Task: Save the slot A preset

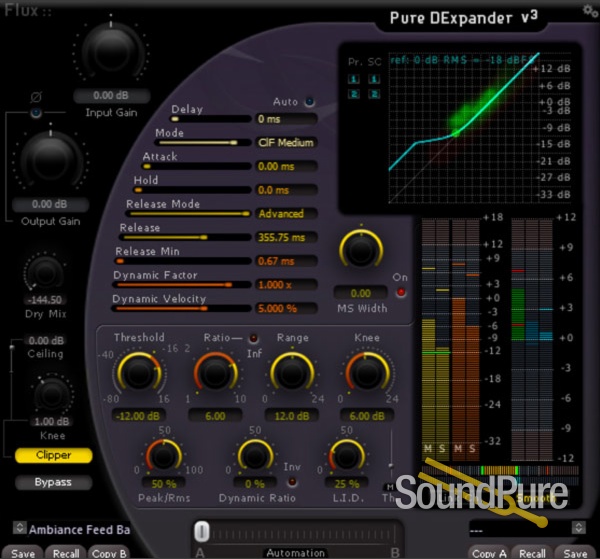Action: point(23,553)
